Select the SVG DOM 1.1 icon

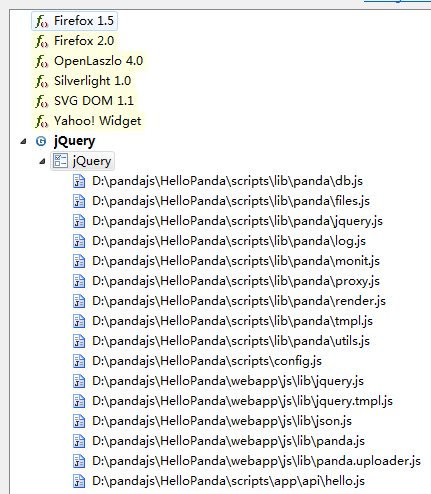pyautogui.click(x=42, y=101)
